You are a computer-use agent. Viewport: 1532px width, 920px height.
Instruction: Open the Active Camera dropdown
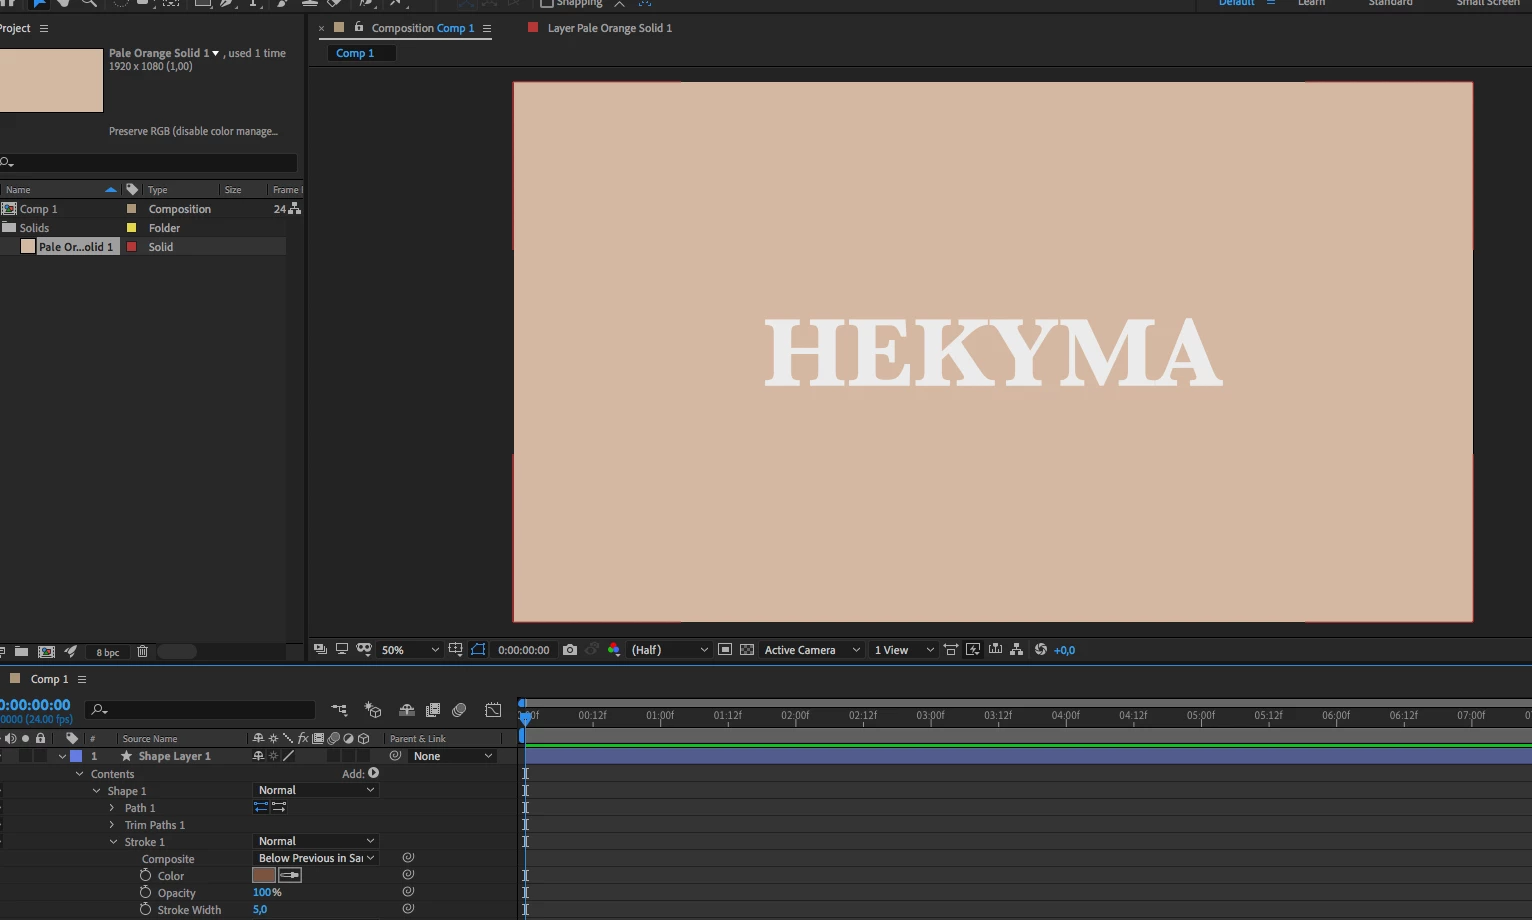click(812, 650)
